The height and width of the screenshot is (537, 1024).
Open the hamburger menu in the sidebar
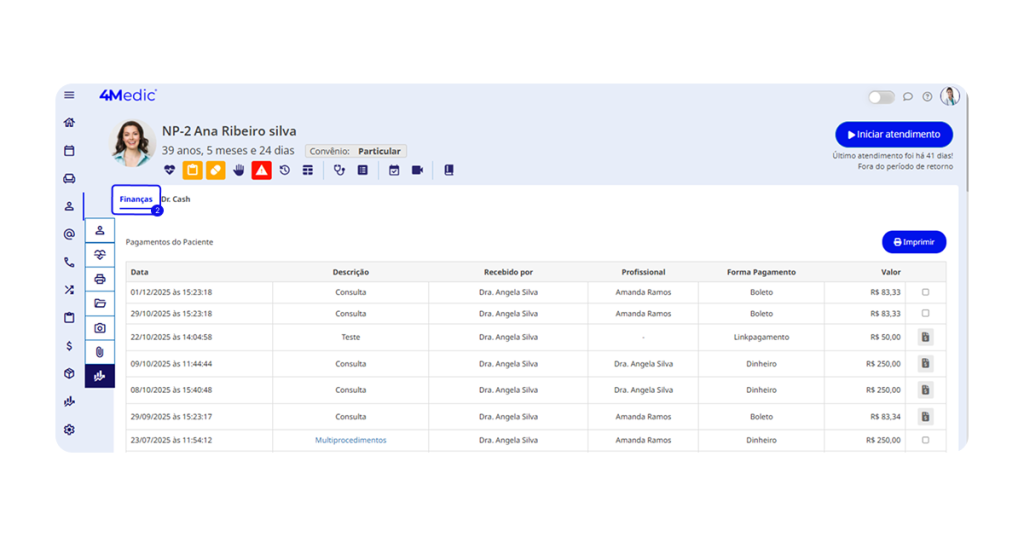tap(69, 95)
